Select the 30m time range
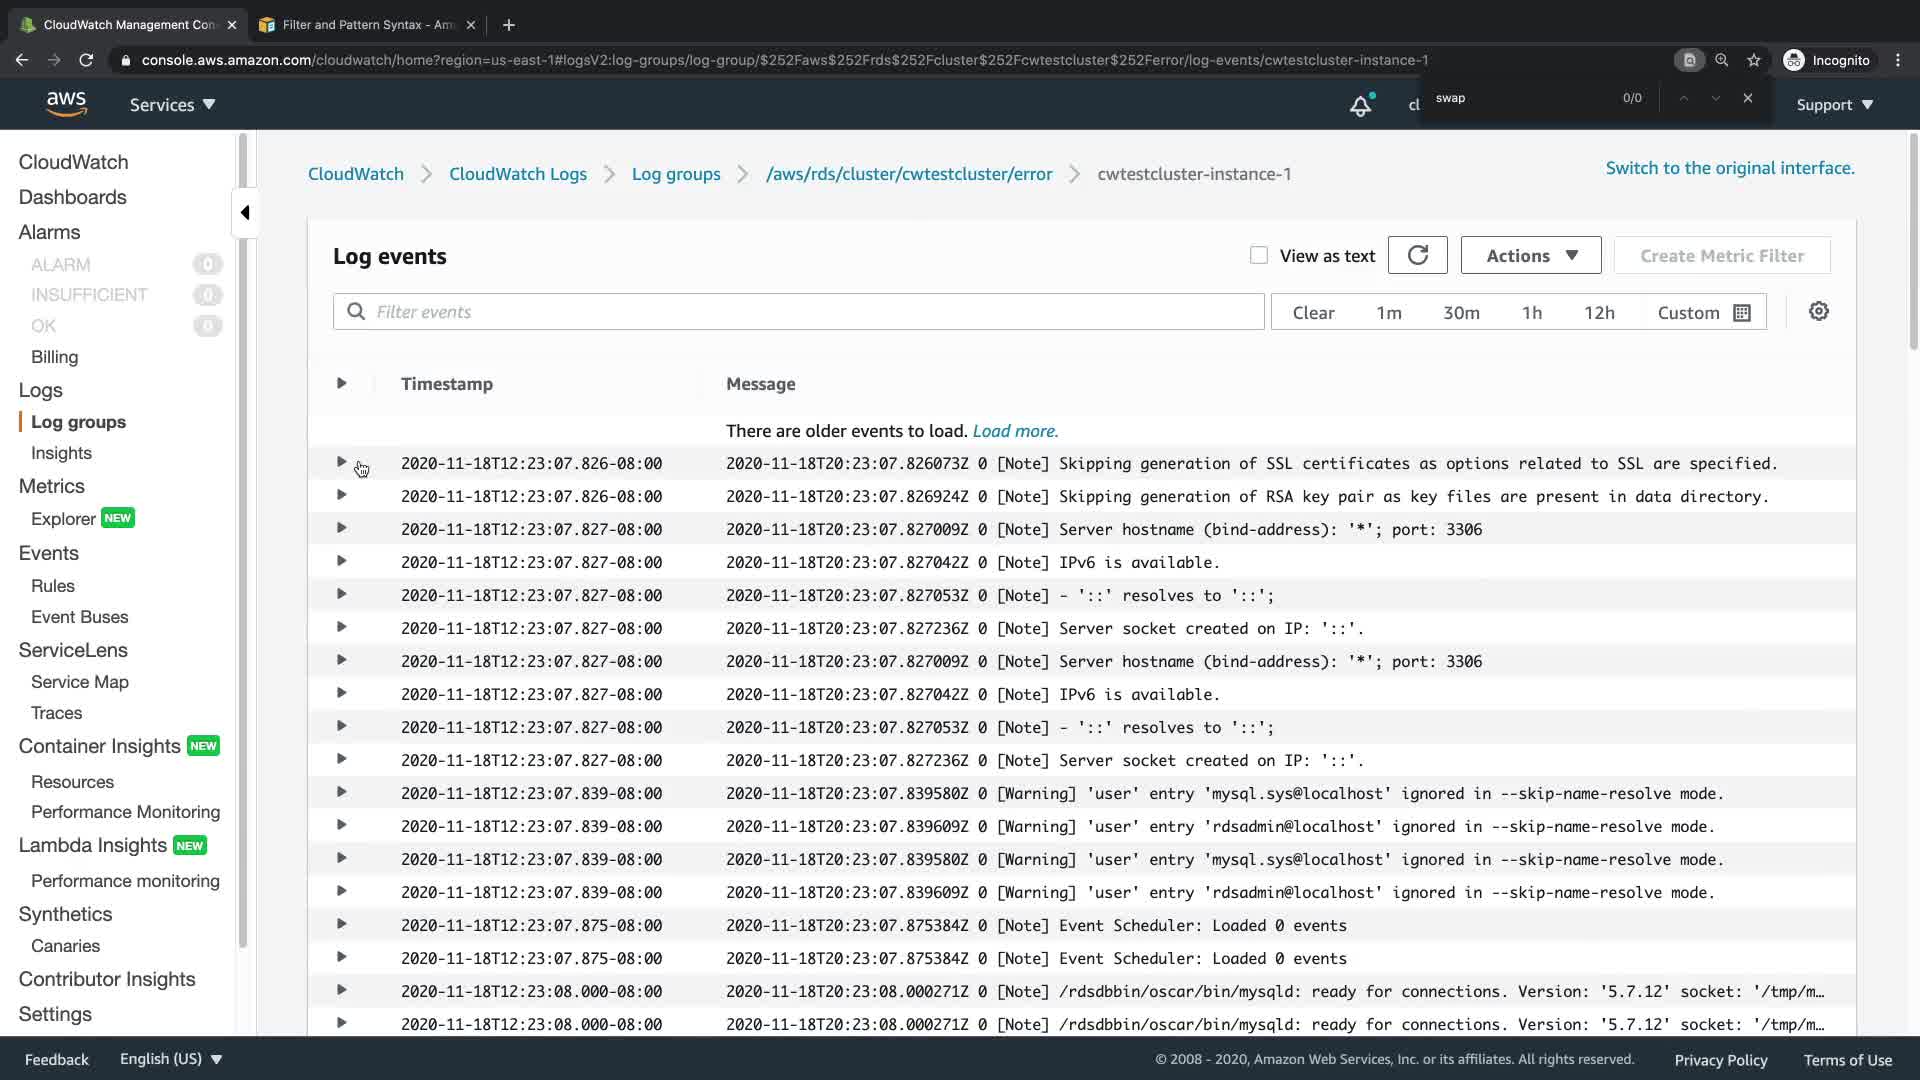The height and width of the screenshot is (1080, 1920). (1460, 313)
